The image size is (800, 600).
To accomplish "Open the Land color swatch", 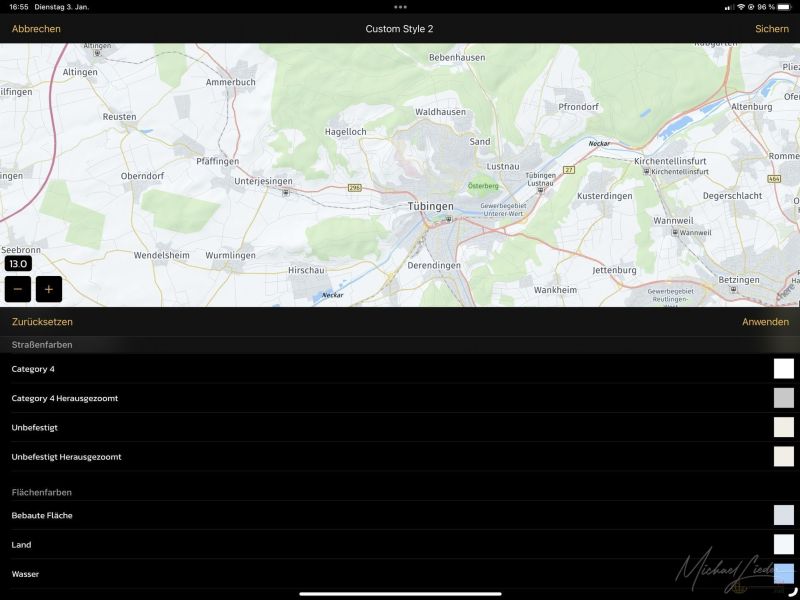I will [783, 544].
